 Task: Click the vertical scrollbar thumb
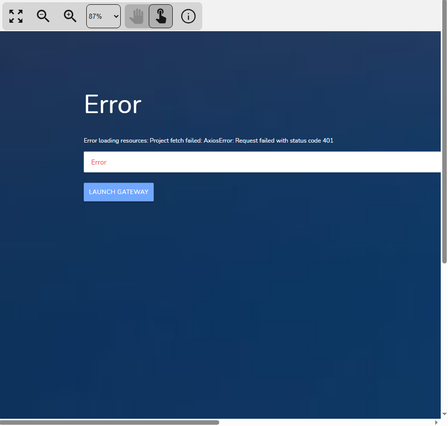pos(444,132)
